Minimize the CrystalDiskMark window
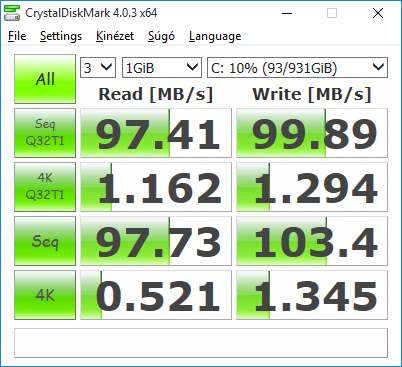This screenshot has height=367, width=402. point(287,13)
